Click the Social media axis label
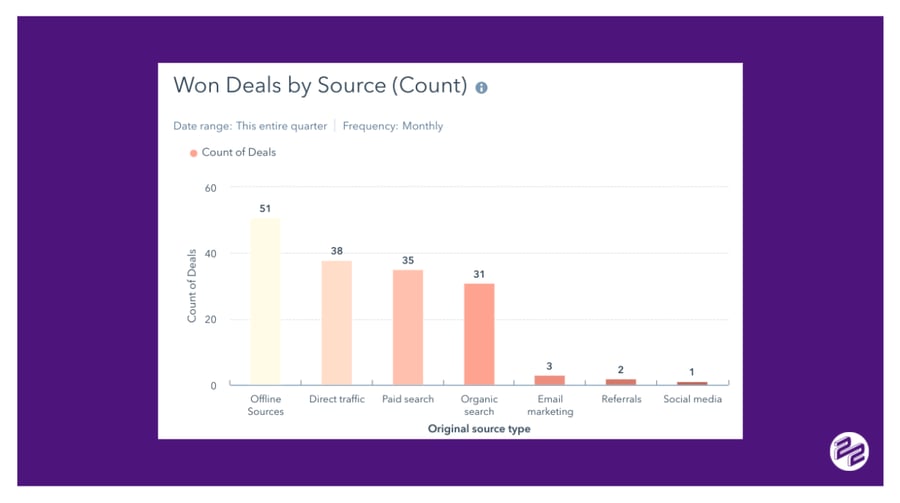 (x=692, y=399)
